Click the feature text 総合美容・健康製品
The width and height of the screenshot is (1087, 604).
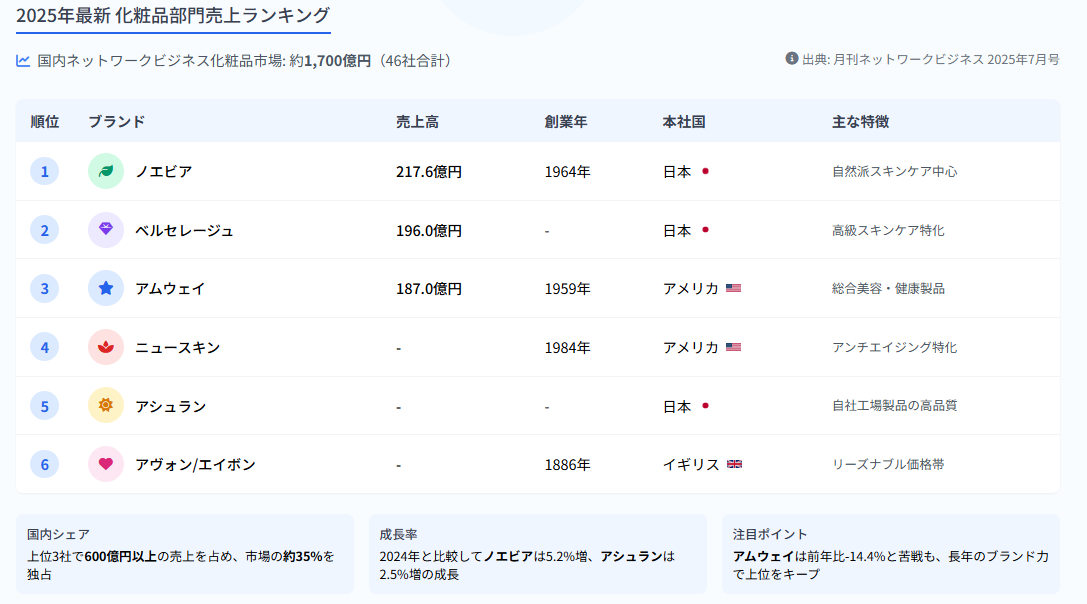click(888, 288)
